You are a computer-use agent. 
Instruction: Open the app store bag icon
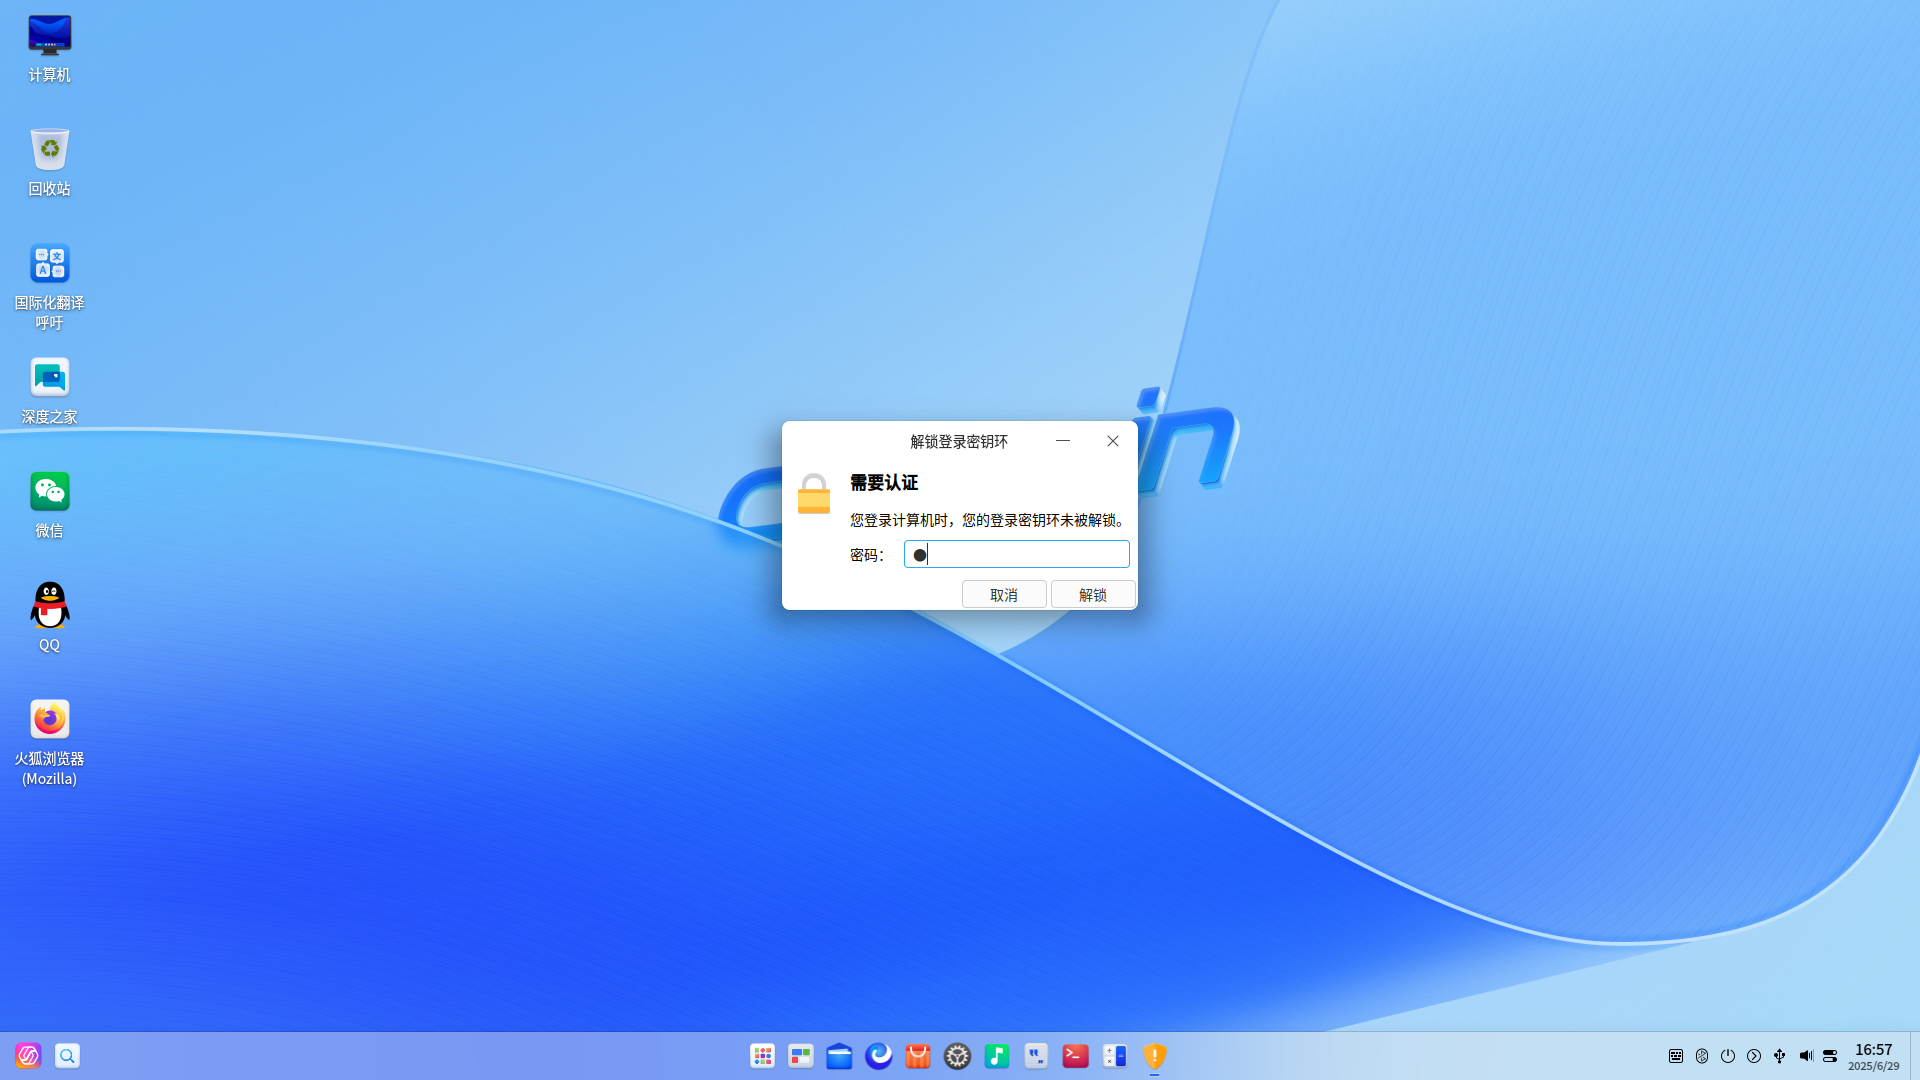click(918, 1056)
